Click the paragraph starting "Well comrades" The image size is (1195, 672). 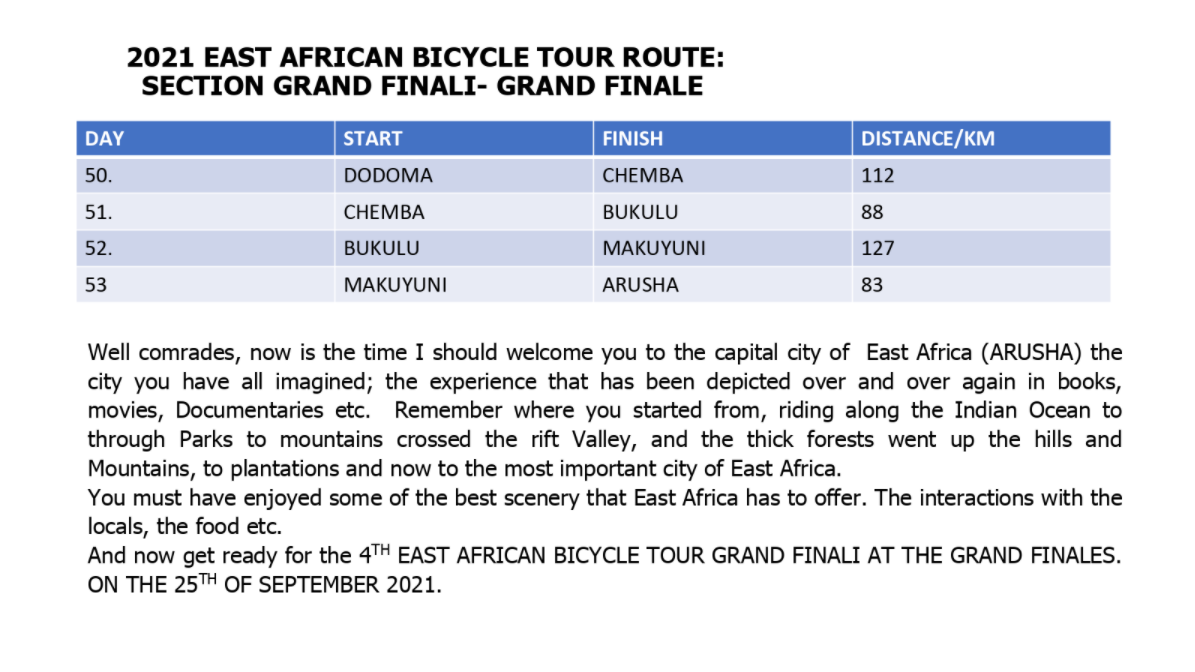(605, 410)
